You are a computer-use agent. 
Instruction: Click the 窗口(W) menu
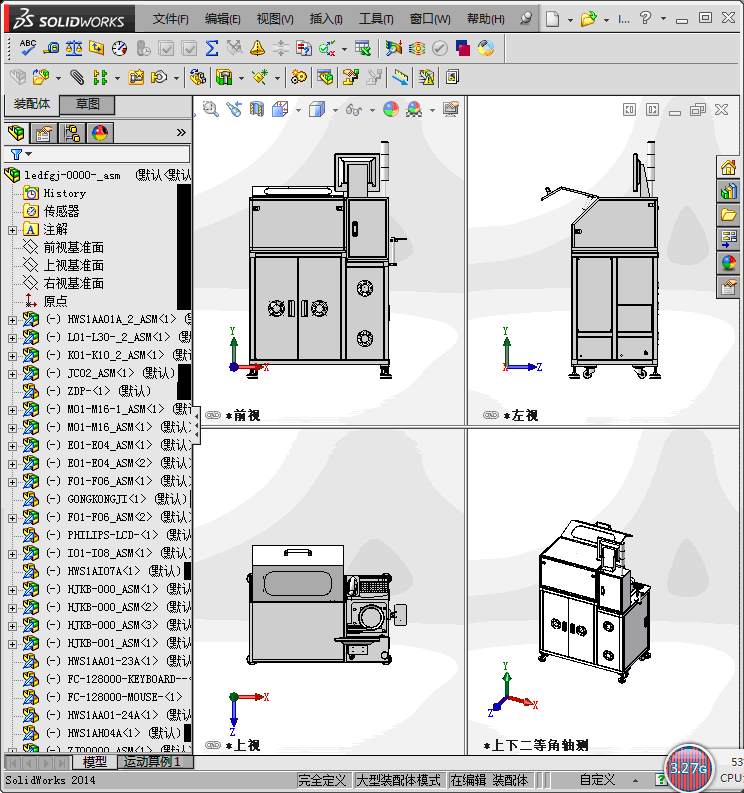(x=430, y=19)
